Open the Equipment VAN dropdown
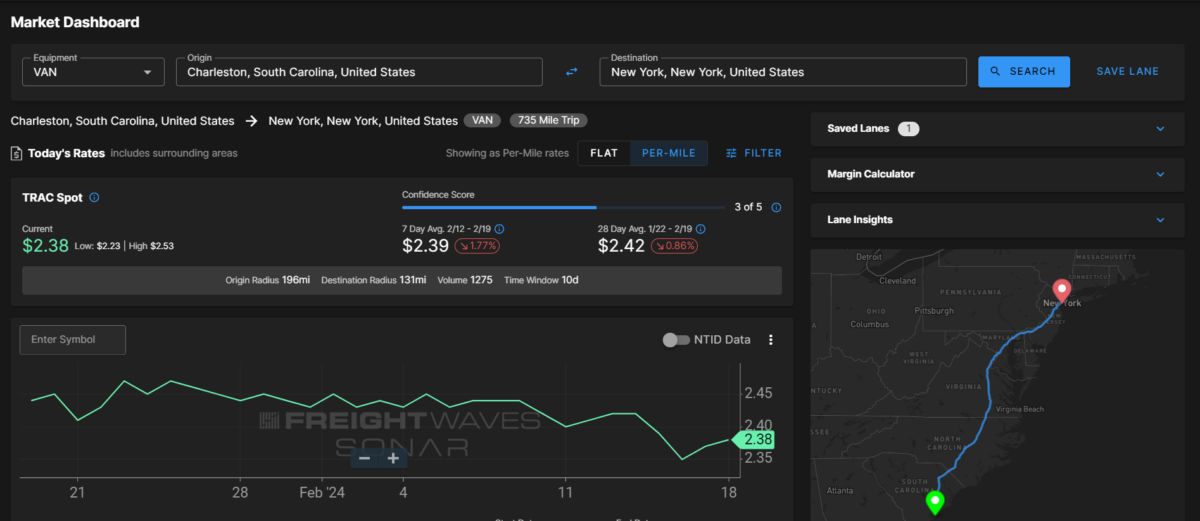 (x=93, y=72)
